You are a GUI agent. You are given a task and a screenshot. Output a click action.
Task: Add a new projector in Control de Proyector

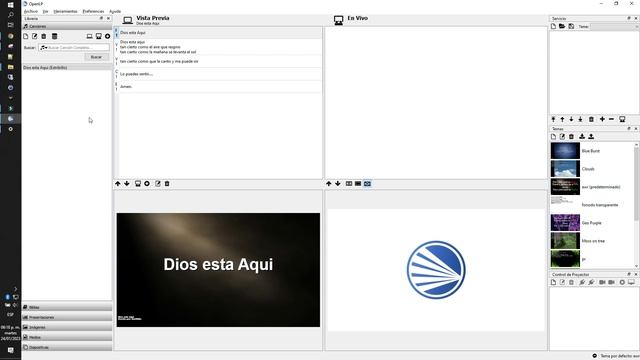click(553, 282)
